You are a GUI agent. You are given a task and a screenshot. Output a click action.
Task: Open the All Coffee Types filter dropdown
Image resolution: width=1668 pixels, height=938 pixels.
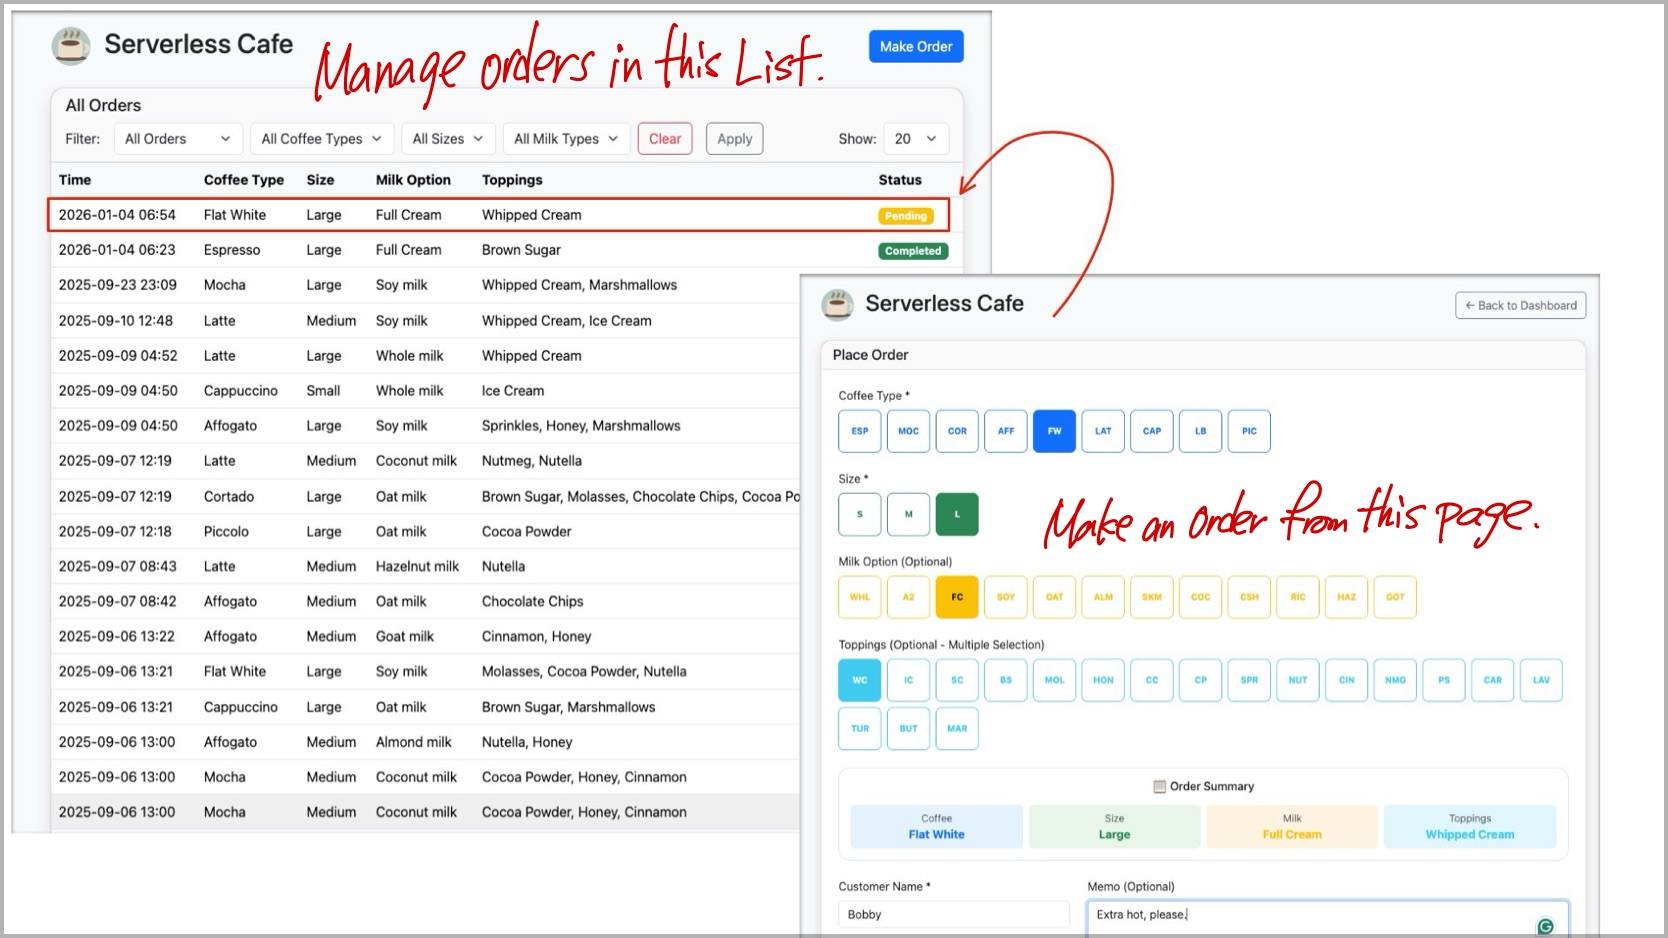click(x=321, y=139)
